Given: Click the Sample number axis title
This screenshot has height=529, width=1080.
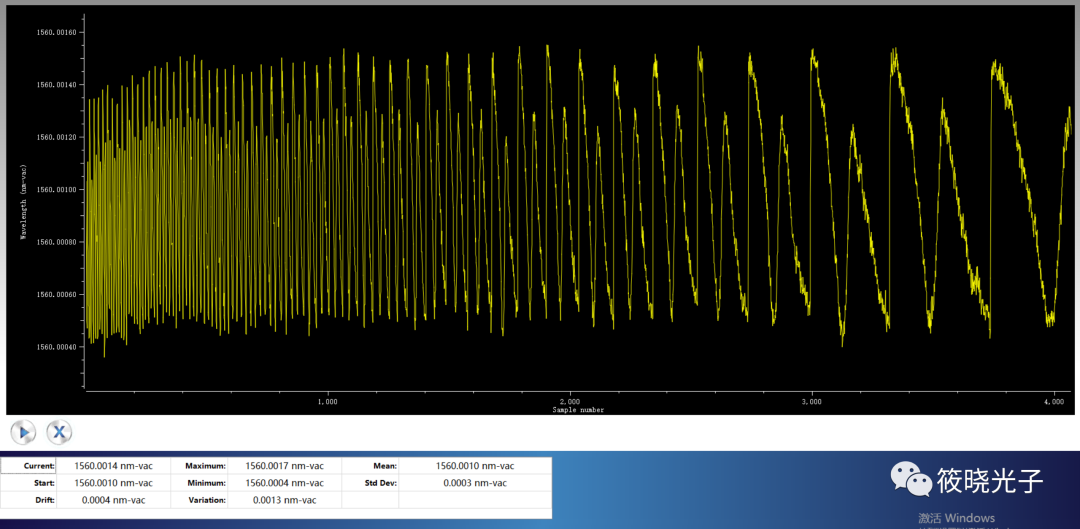Looking at the screenshot, I should [x=578, y=409].
